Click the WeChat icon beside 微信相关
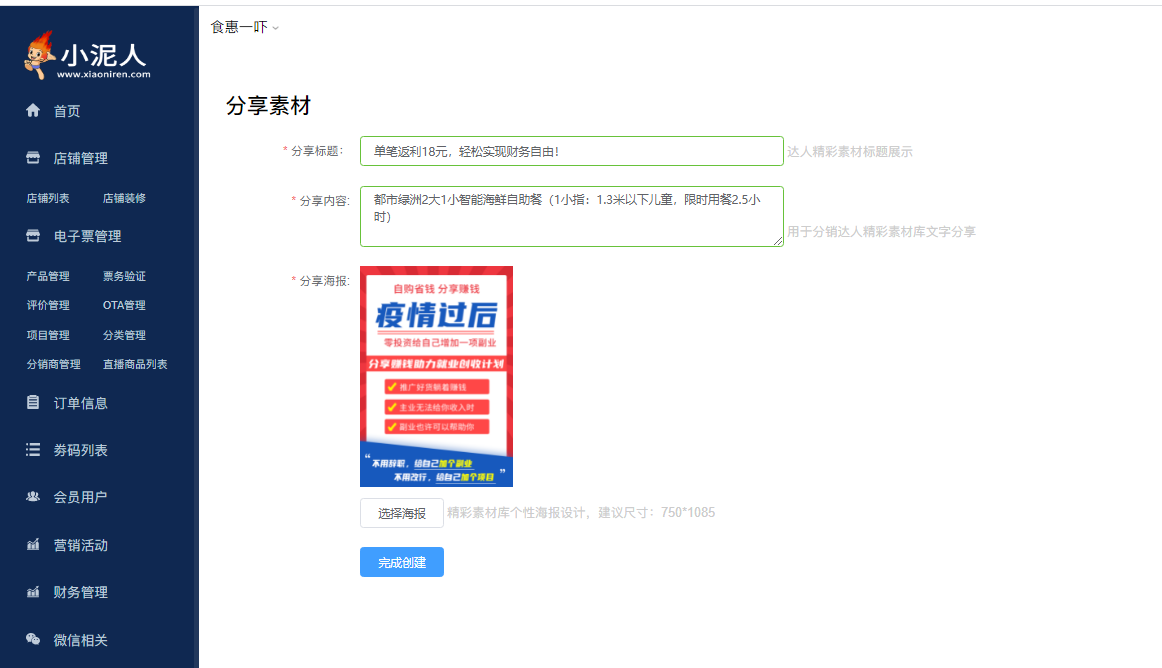The image size is (1162, 668). click(33, 640)
